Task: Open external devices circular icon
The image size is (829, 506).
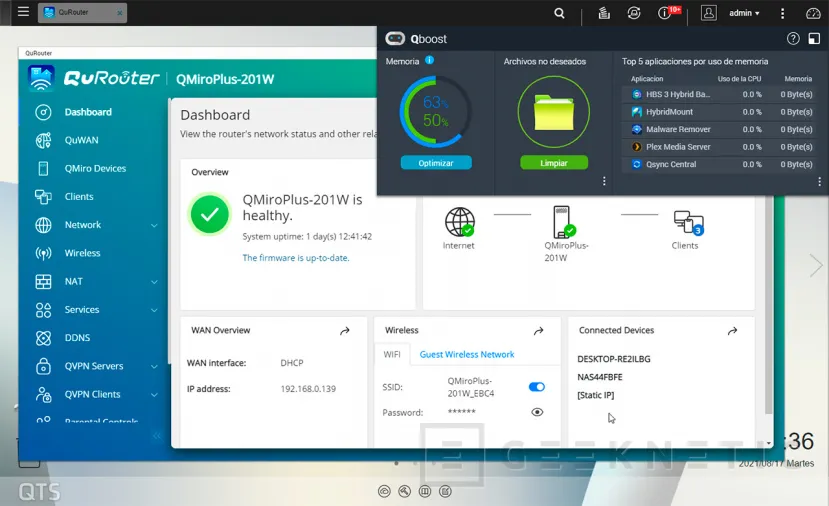Action: click(x=633, y=13)
